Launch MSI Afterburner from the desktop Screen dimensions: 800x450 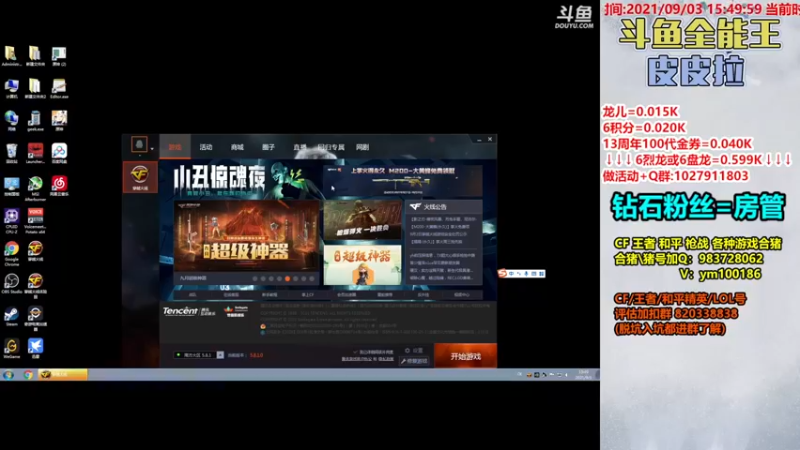coord(35,187)
